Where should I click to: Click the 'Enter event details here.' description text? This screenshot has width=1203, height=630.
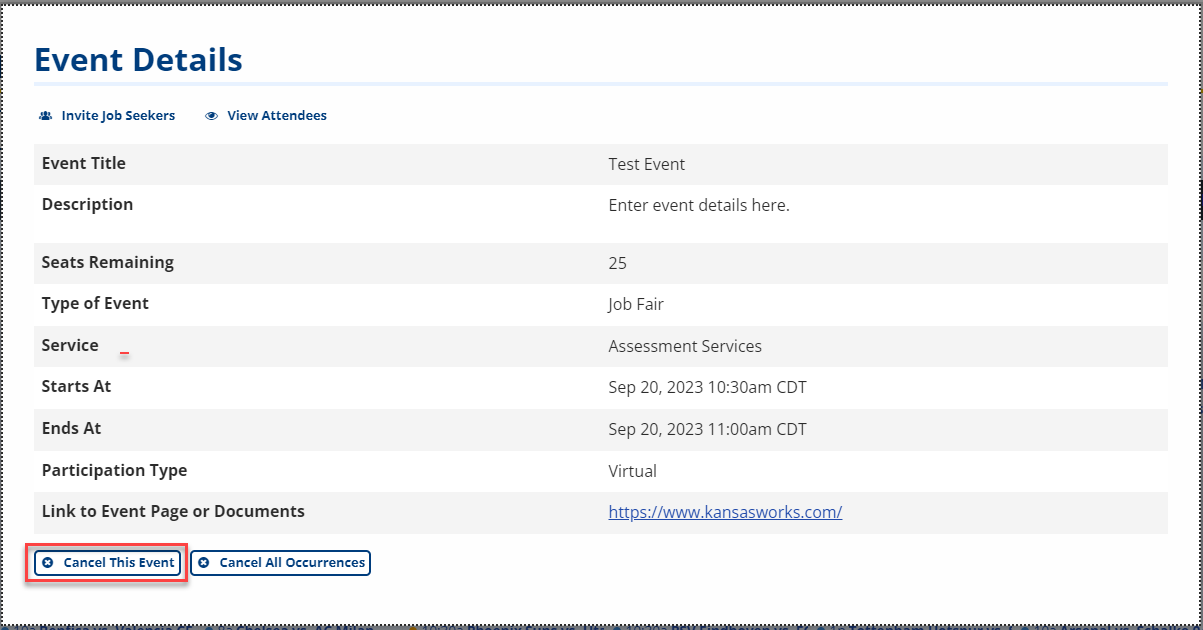click(x=698, y=205)
